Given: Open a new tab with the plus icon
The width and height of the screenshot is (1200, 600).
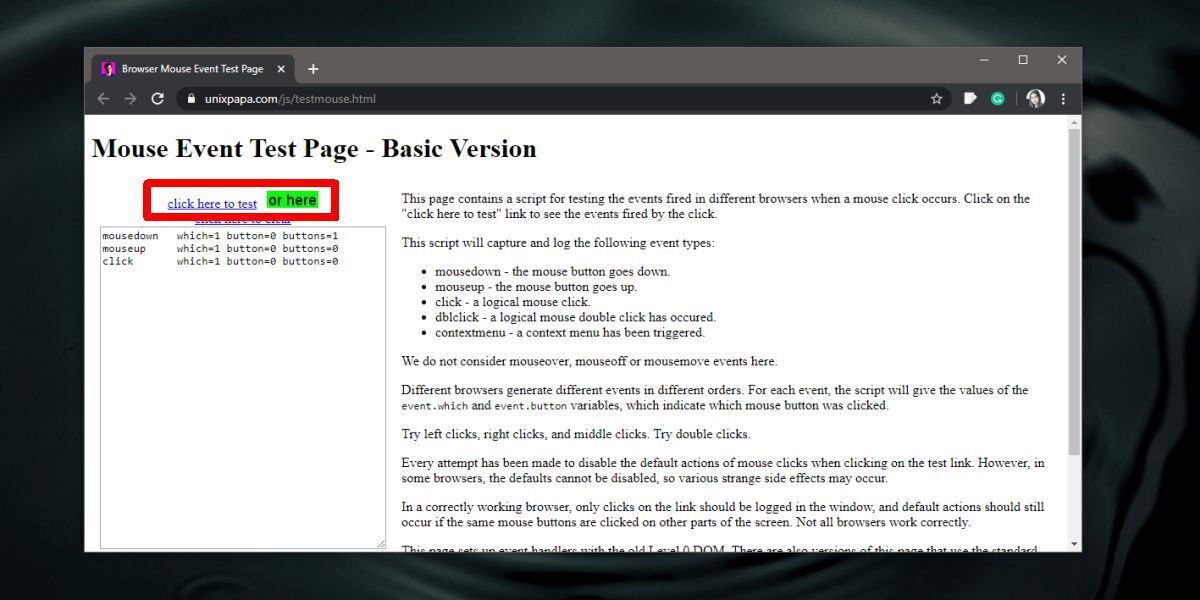Looking at the screenshot, I should 313,68.
